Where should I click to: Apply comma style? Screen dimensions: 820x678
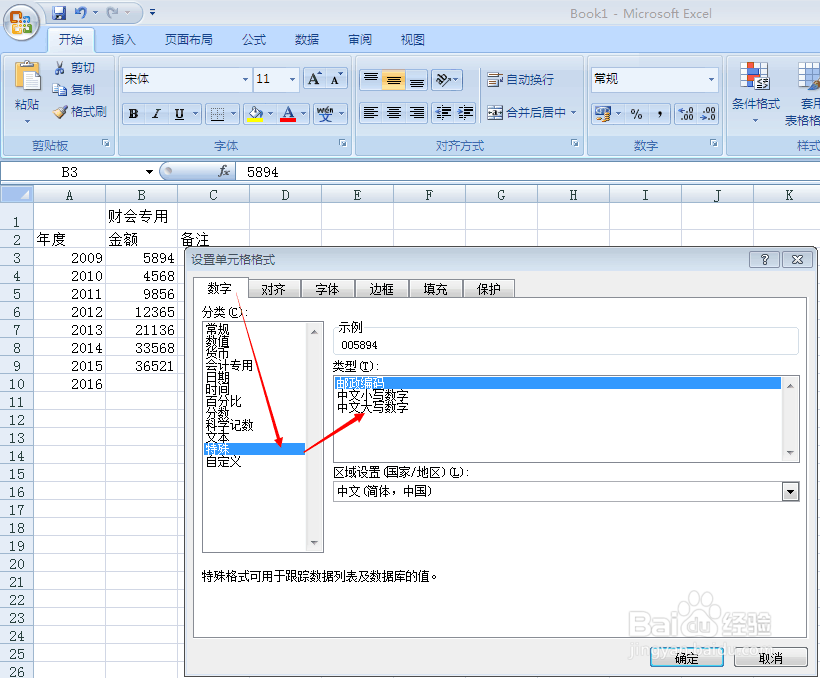[660, 114]
